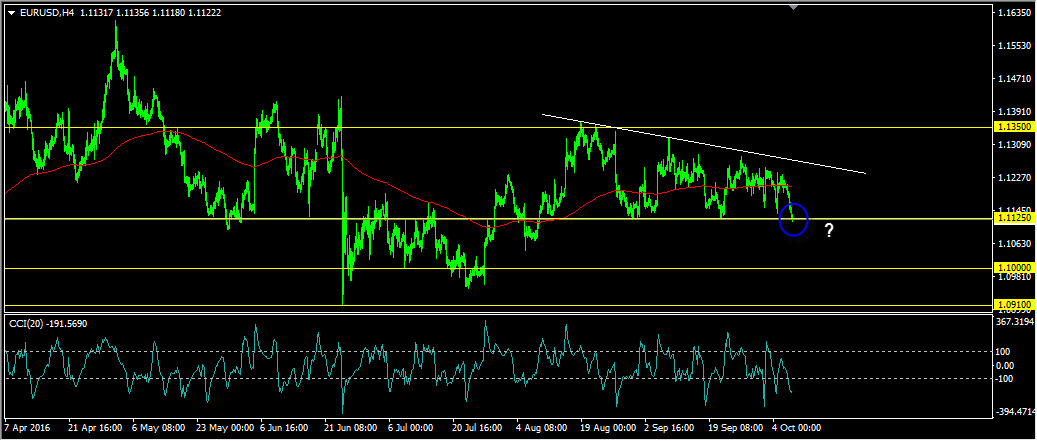Click the 6 May 08:00 date label
This screenshot has height=441, width=1037.
(x=159, y=428)
